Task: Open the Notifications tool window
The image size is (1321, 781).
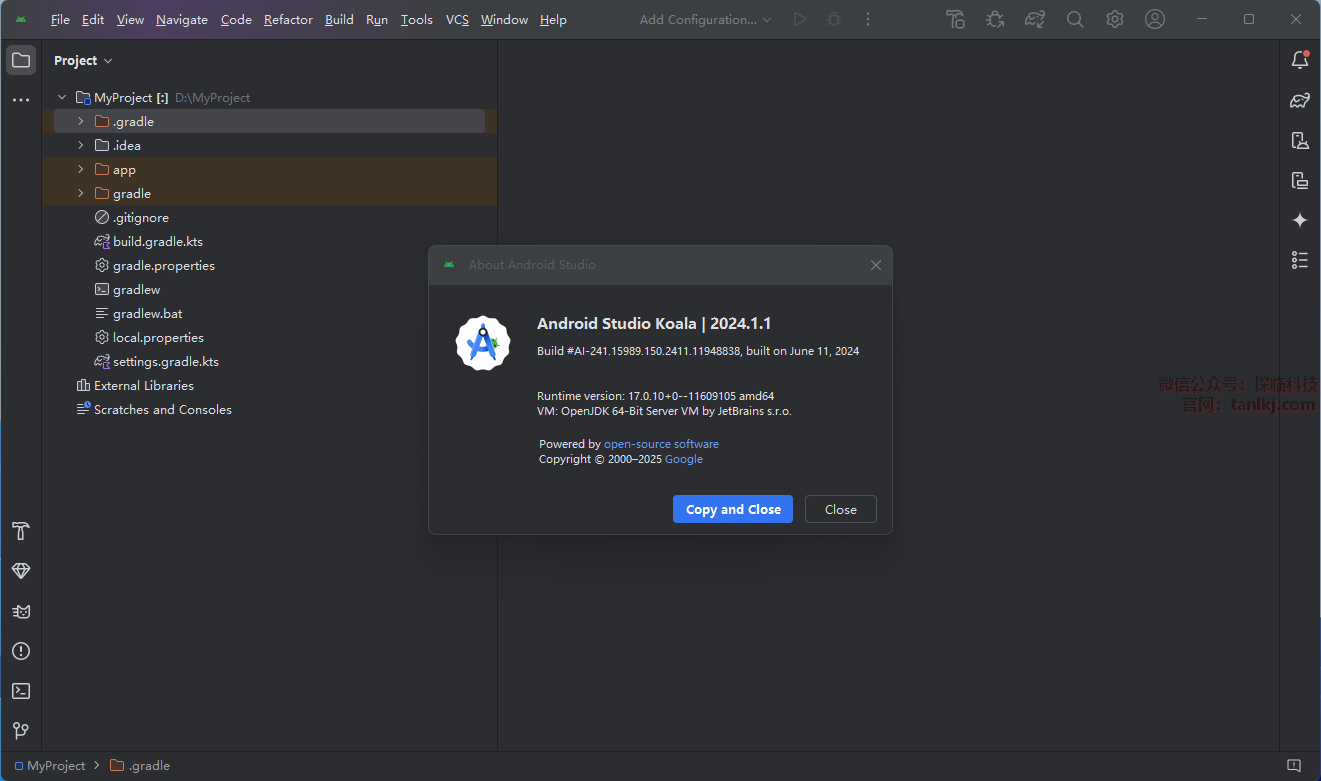Action: (1299, 60)
